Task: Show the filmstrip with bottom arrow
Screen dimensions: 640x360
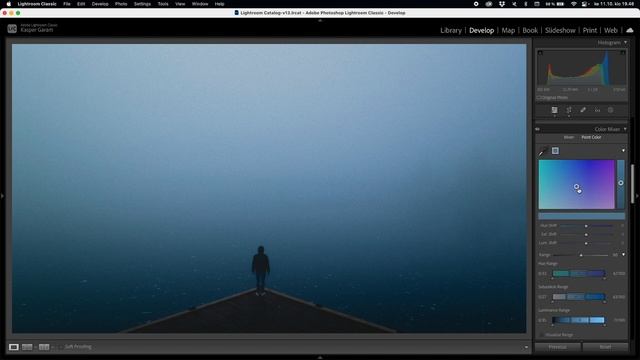Action: [320, 357]
